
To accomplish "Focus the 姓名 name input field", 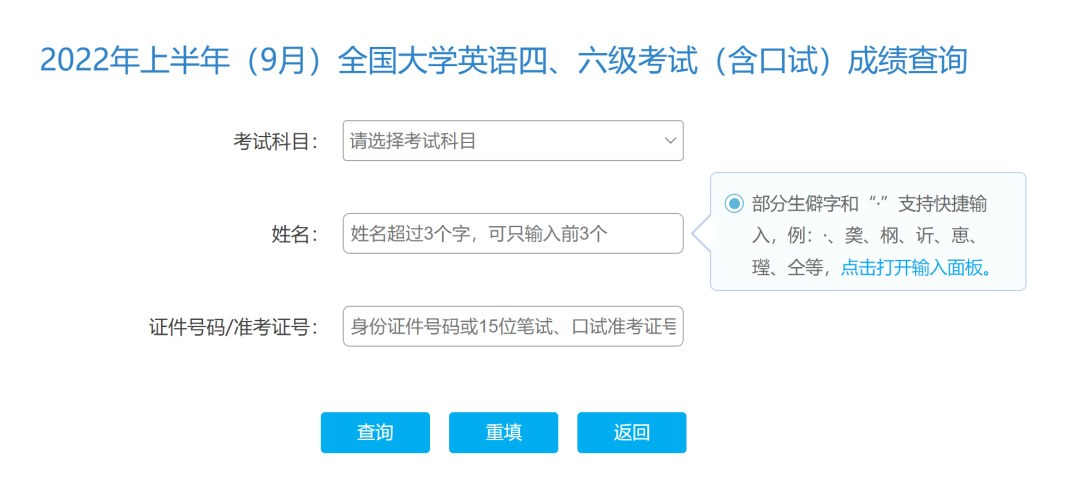I will tap(512, 233).
